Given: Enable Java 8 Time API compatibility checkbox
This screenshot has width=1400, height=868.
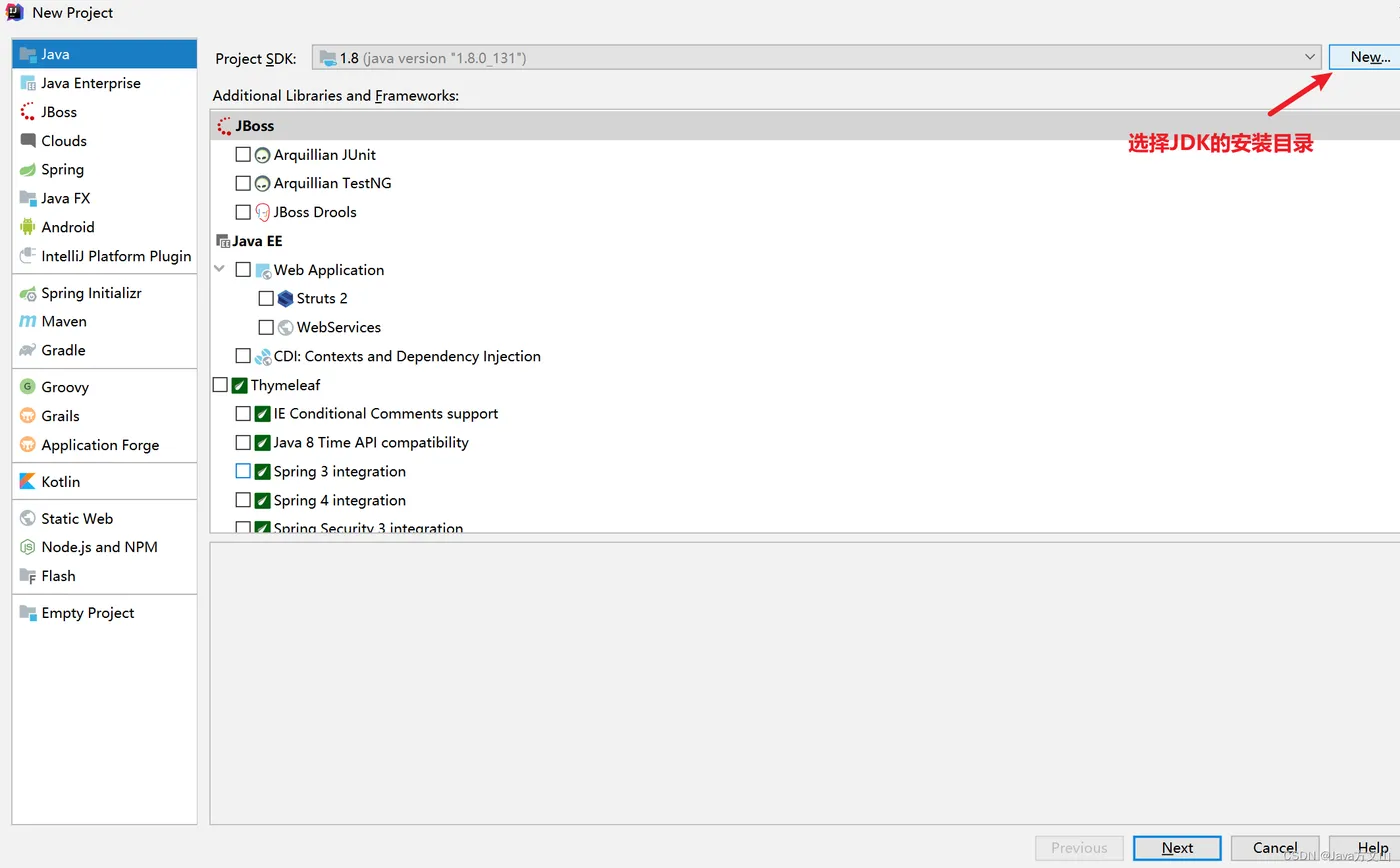Looking at the screenshot, I should (x=243, y=442).
